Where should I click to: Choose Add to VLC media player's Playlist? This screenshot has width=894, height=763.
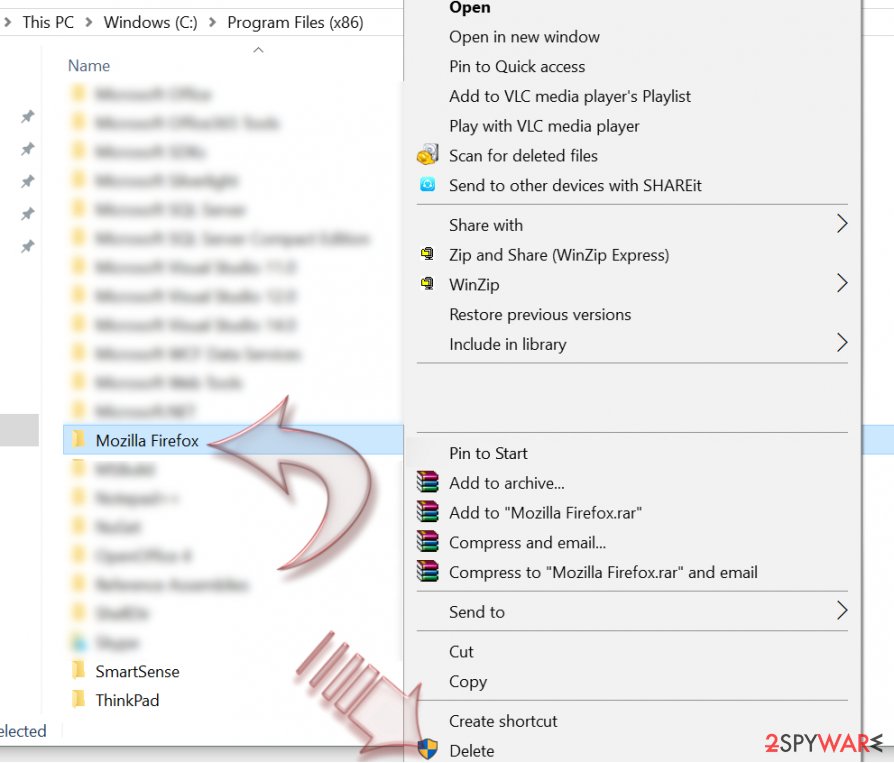point(570,96)
